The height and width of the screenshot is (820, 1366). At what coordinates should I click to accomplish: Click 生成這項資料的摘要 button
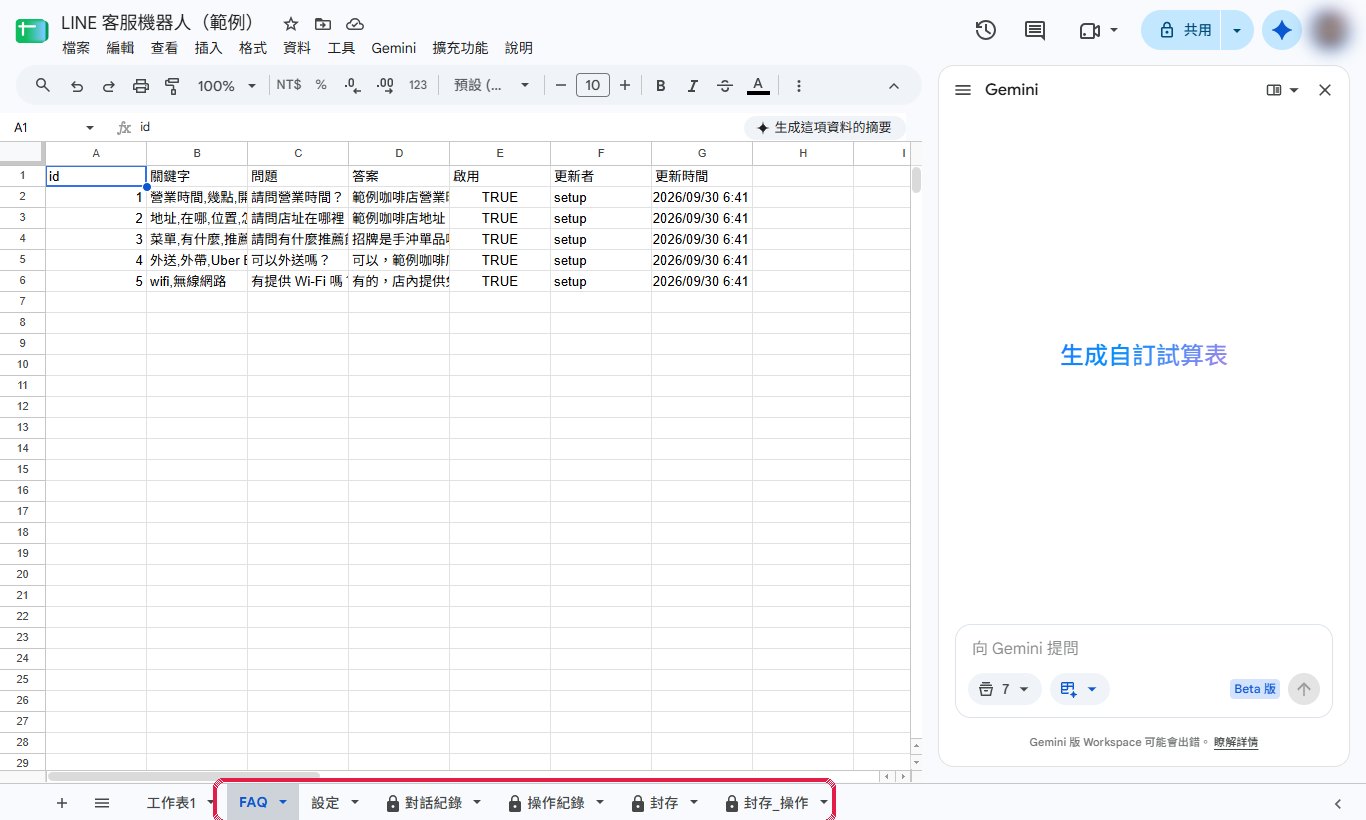click(x=824, y=128)
